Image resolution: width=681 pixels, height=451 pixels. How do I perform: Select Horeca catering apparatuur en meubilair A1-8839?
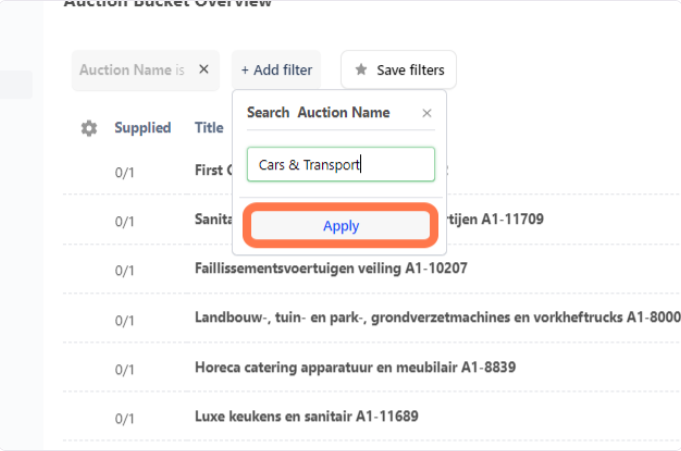(x=355, y=367)
